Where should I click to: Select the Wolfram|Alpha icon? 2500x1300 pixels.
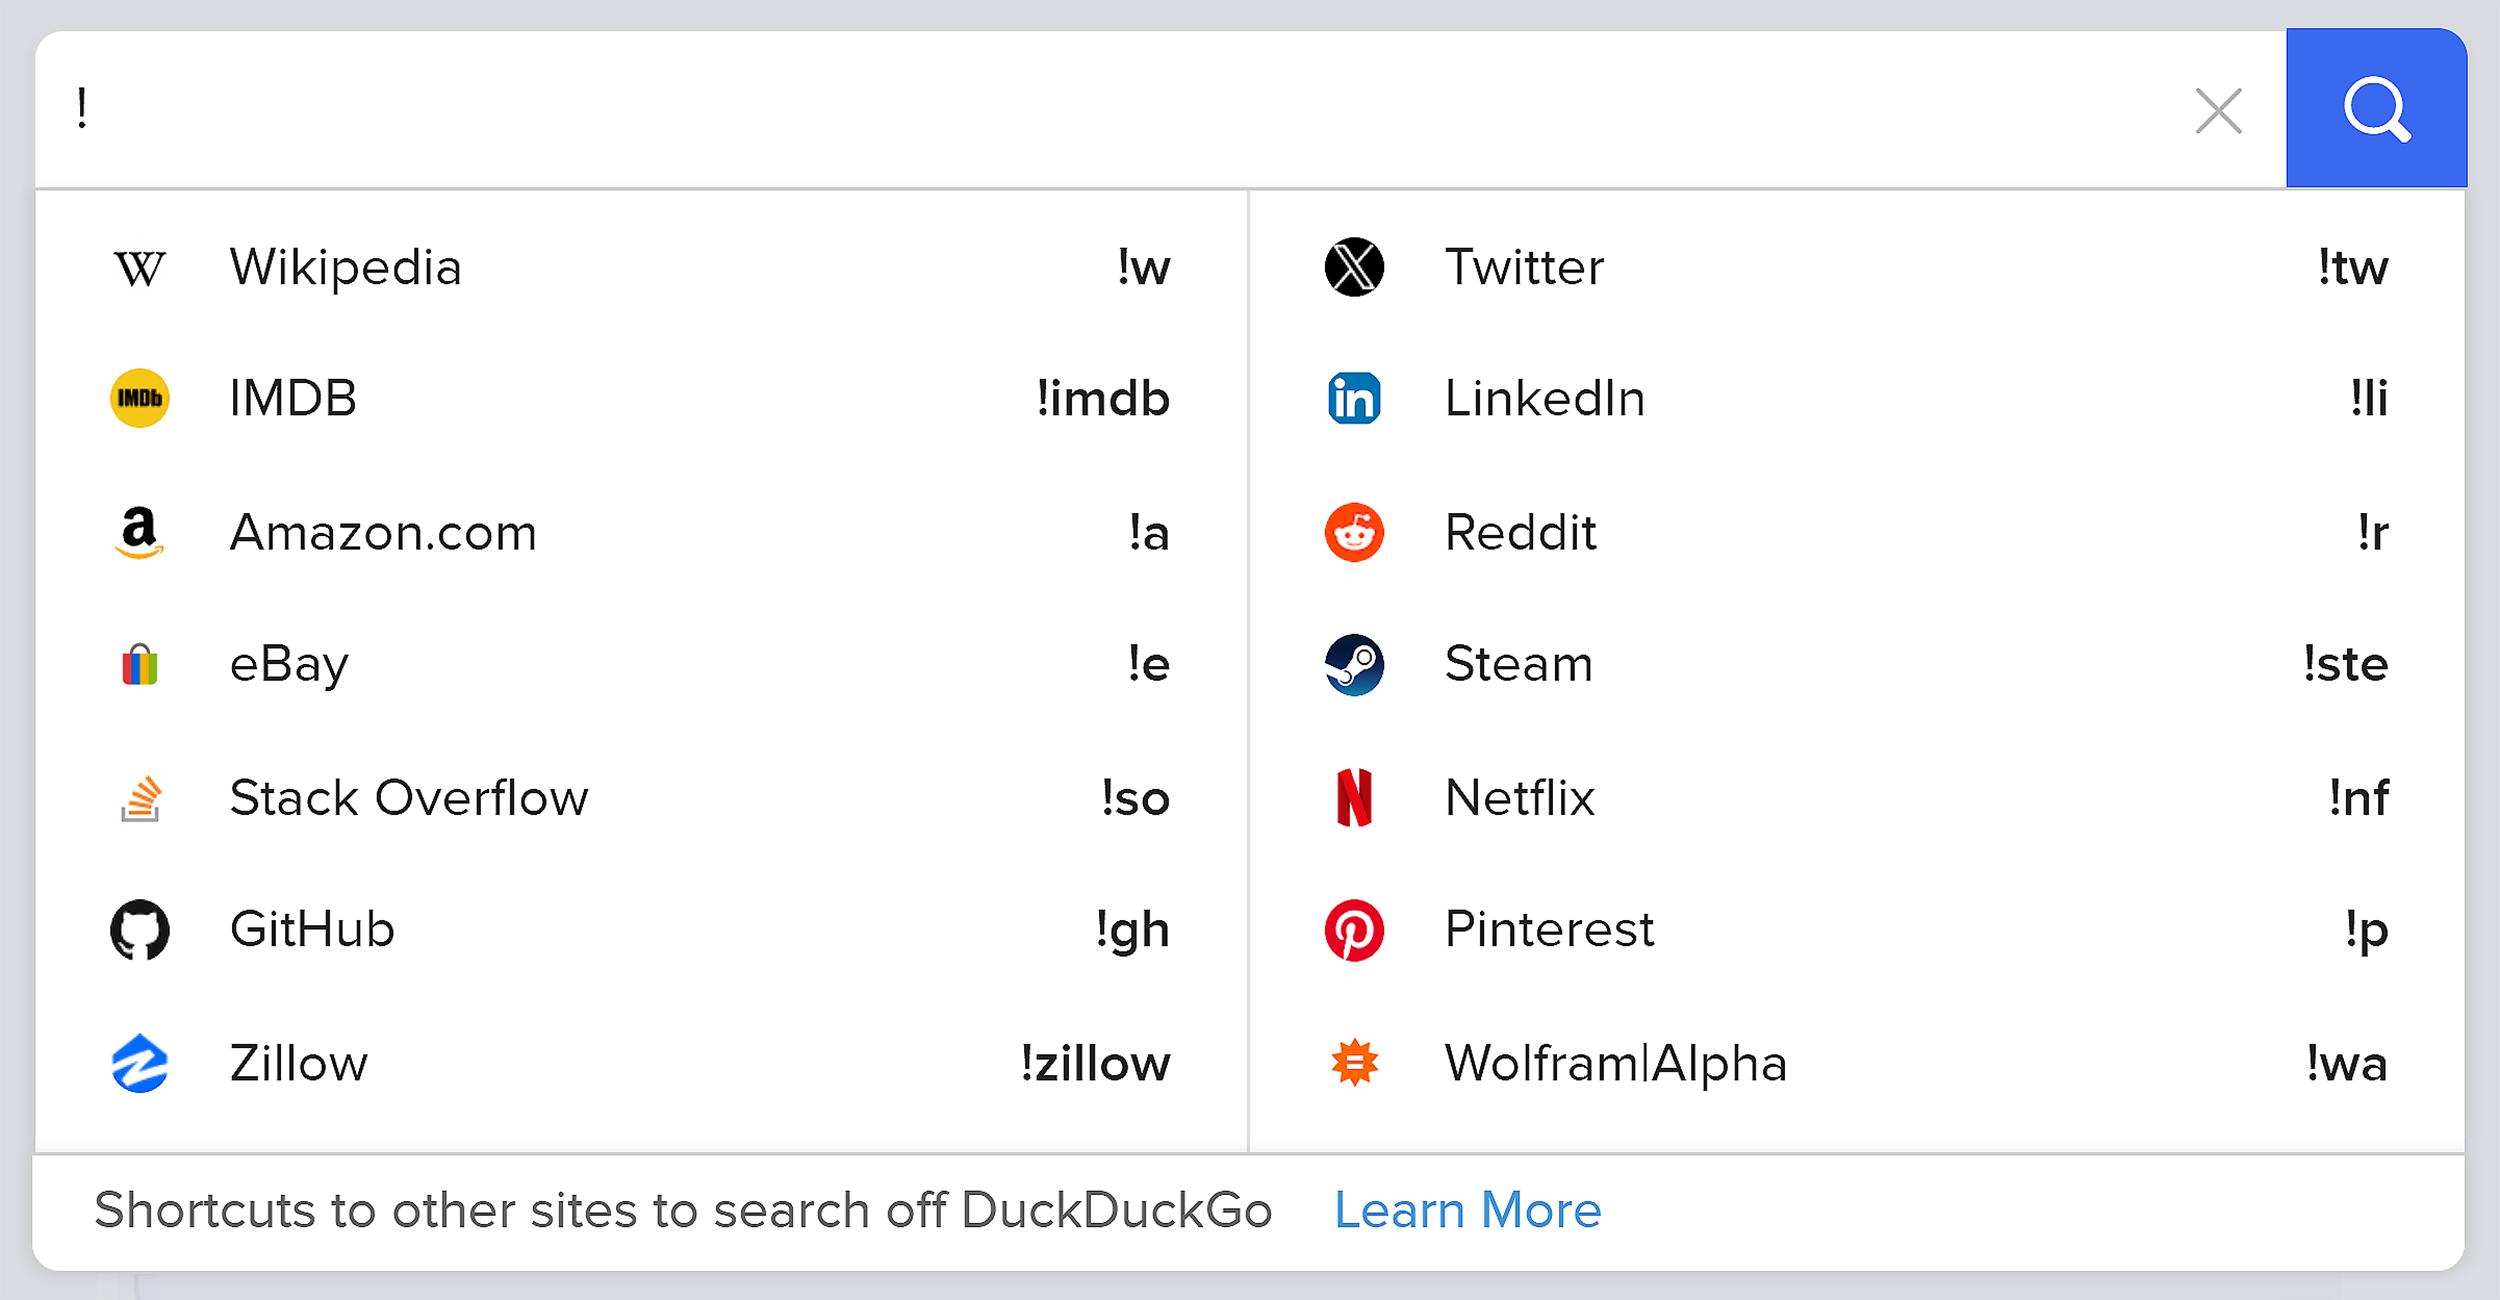1354,1063
